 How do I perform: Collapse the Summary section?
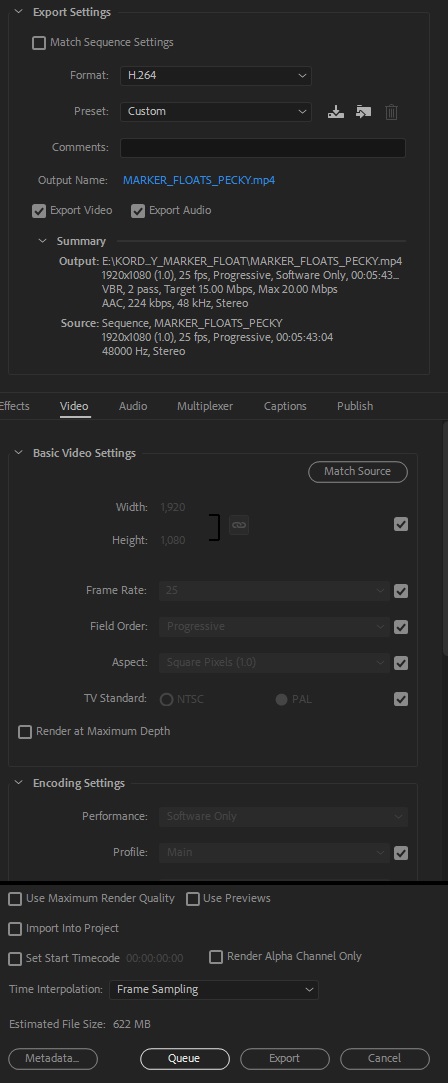[x=43, y=241]
